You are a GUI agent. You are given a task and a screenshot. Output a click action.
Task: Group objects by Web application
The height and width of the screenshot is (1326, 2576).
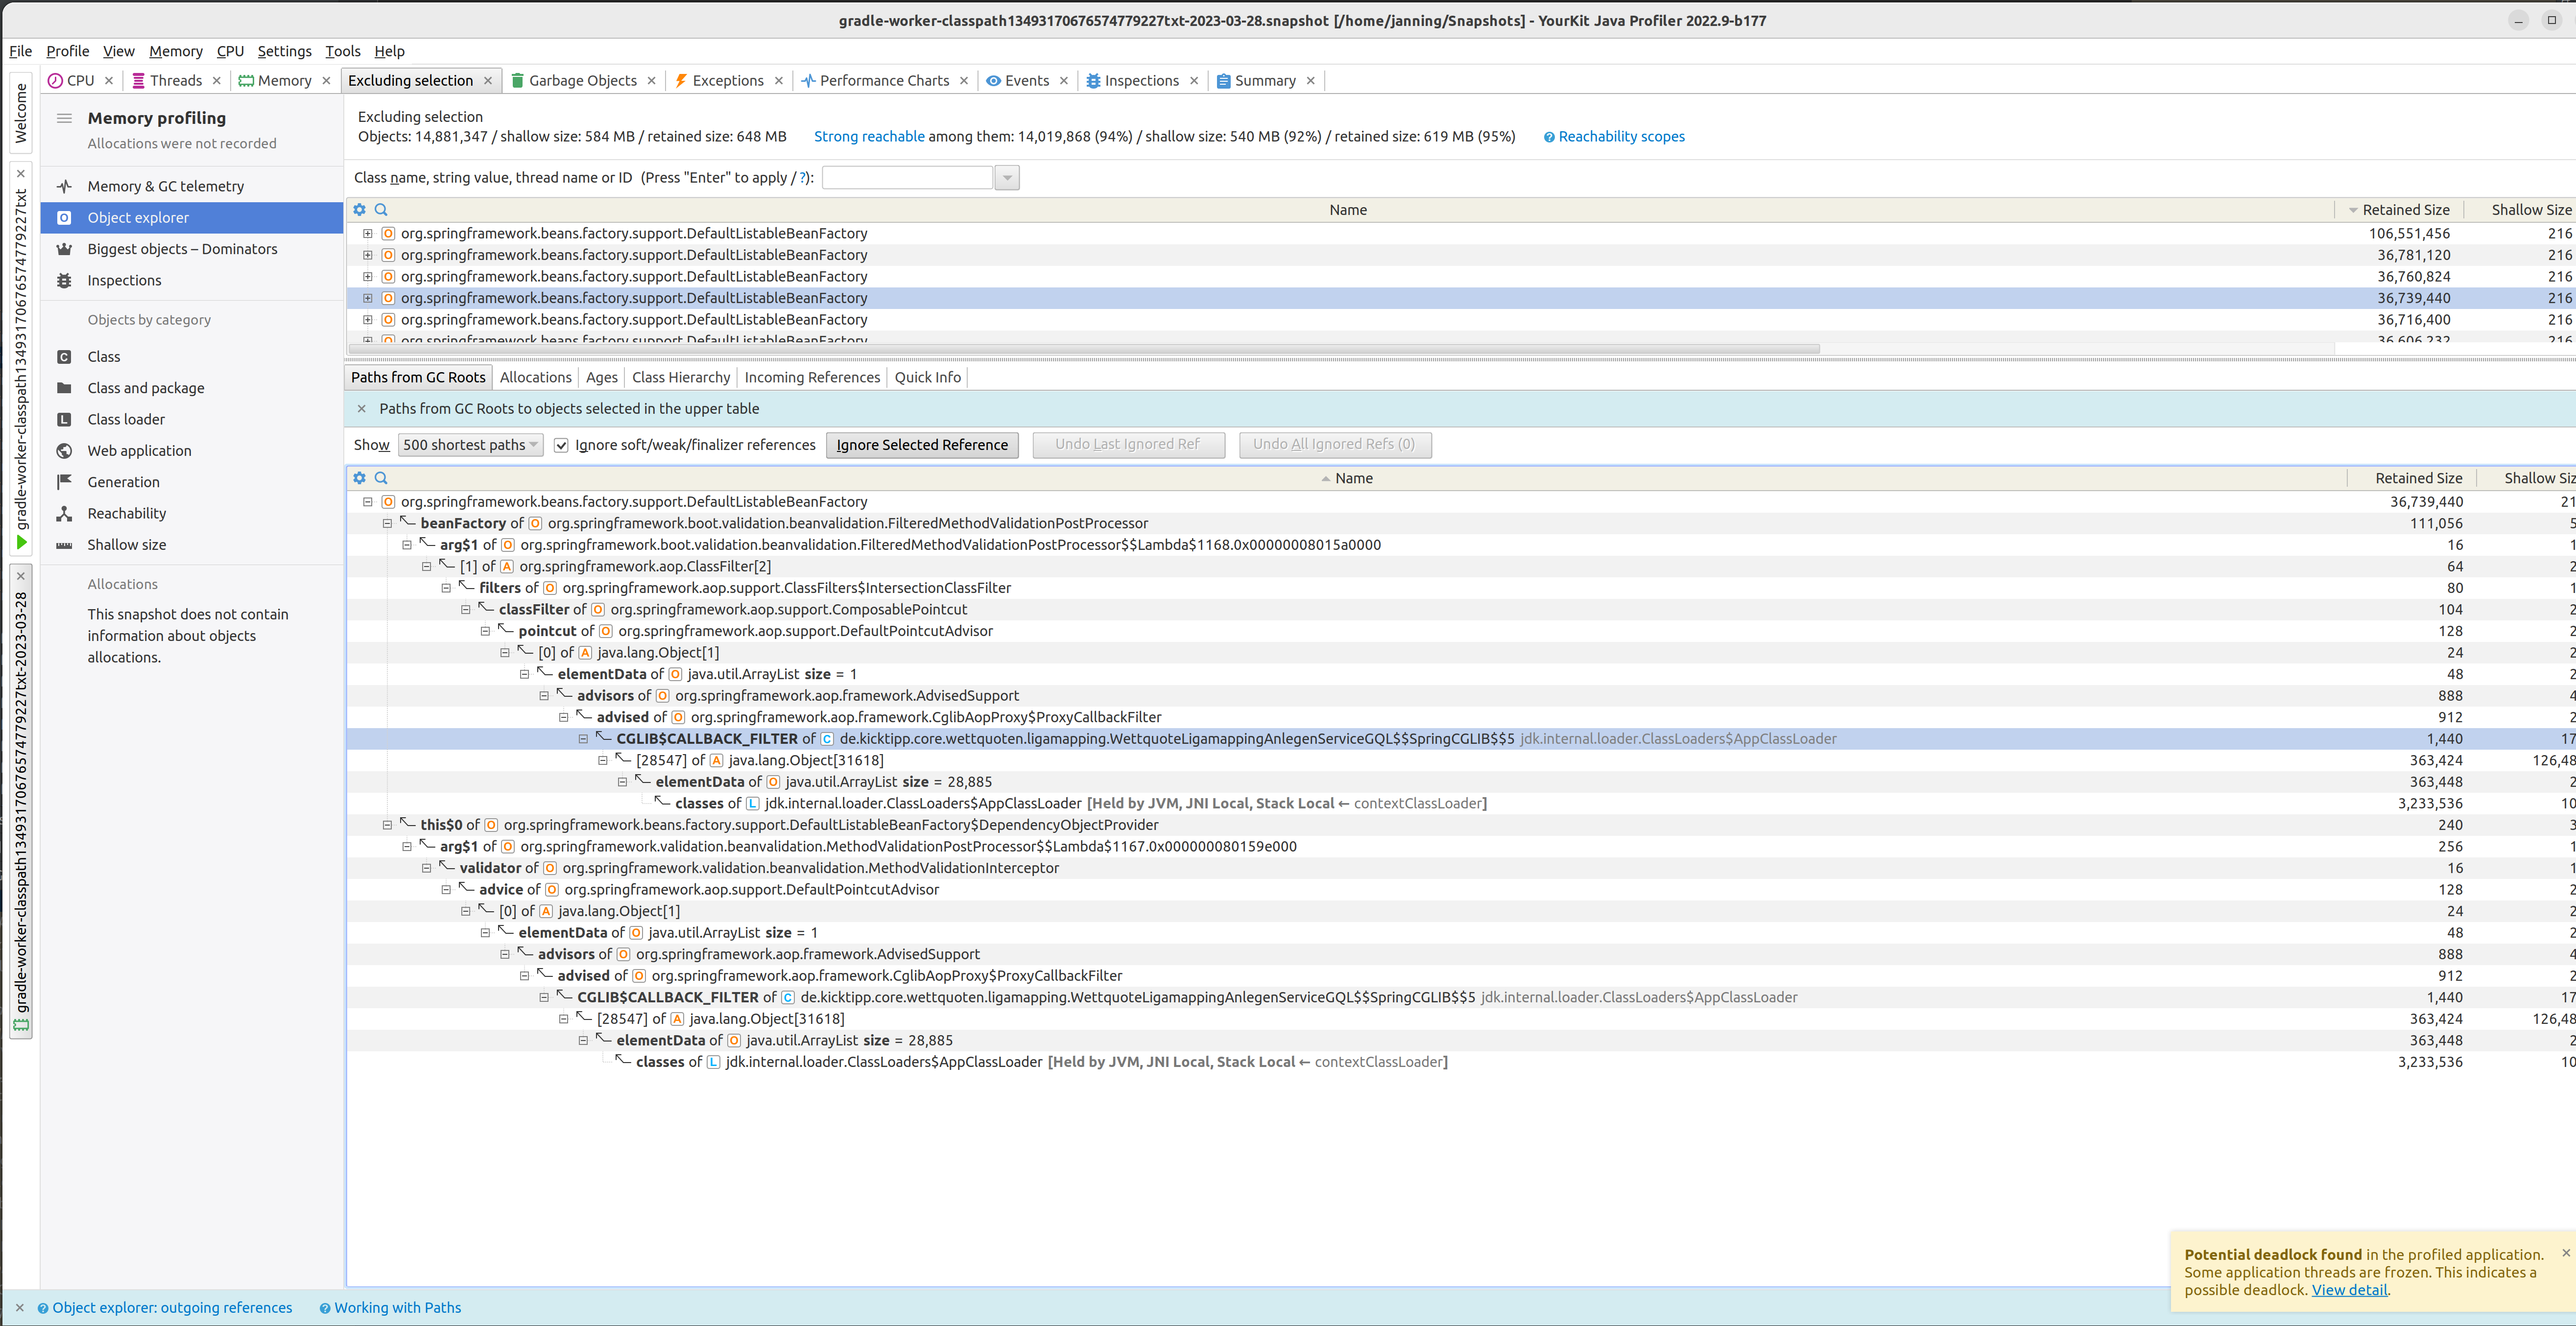(x=139, y=451)
